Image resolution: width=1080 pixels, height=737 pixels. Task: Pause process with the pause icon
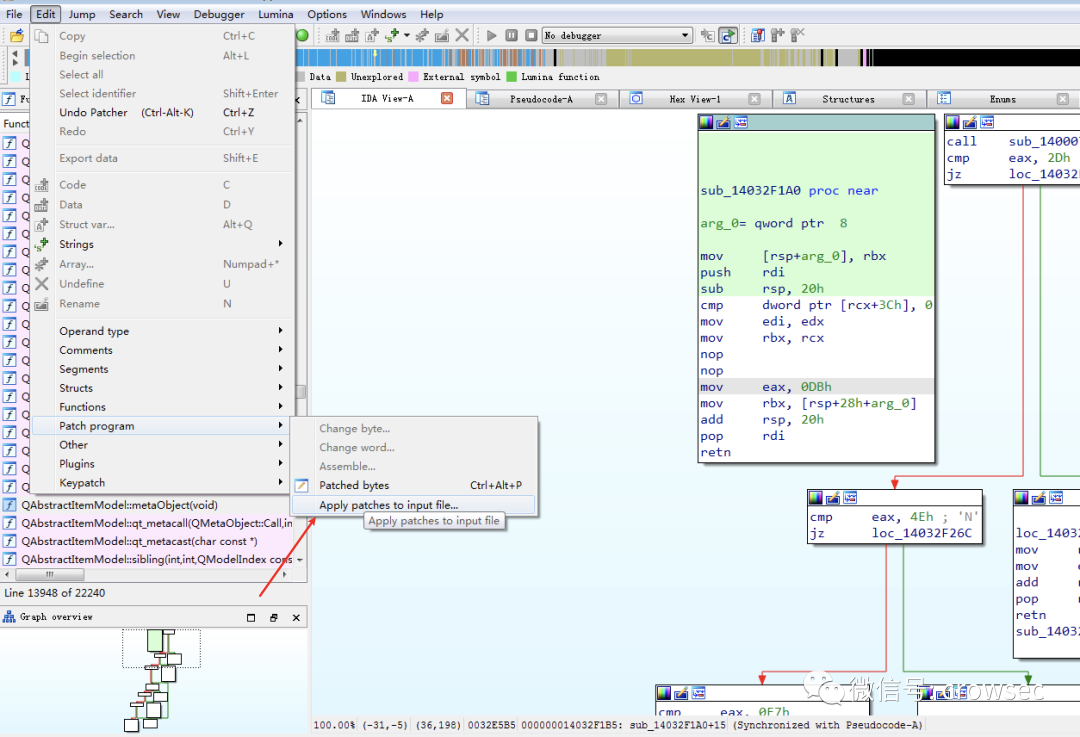[511, 35]
